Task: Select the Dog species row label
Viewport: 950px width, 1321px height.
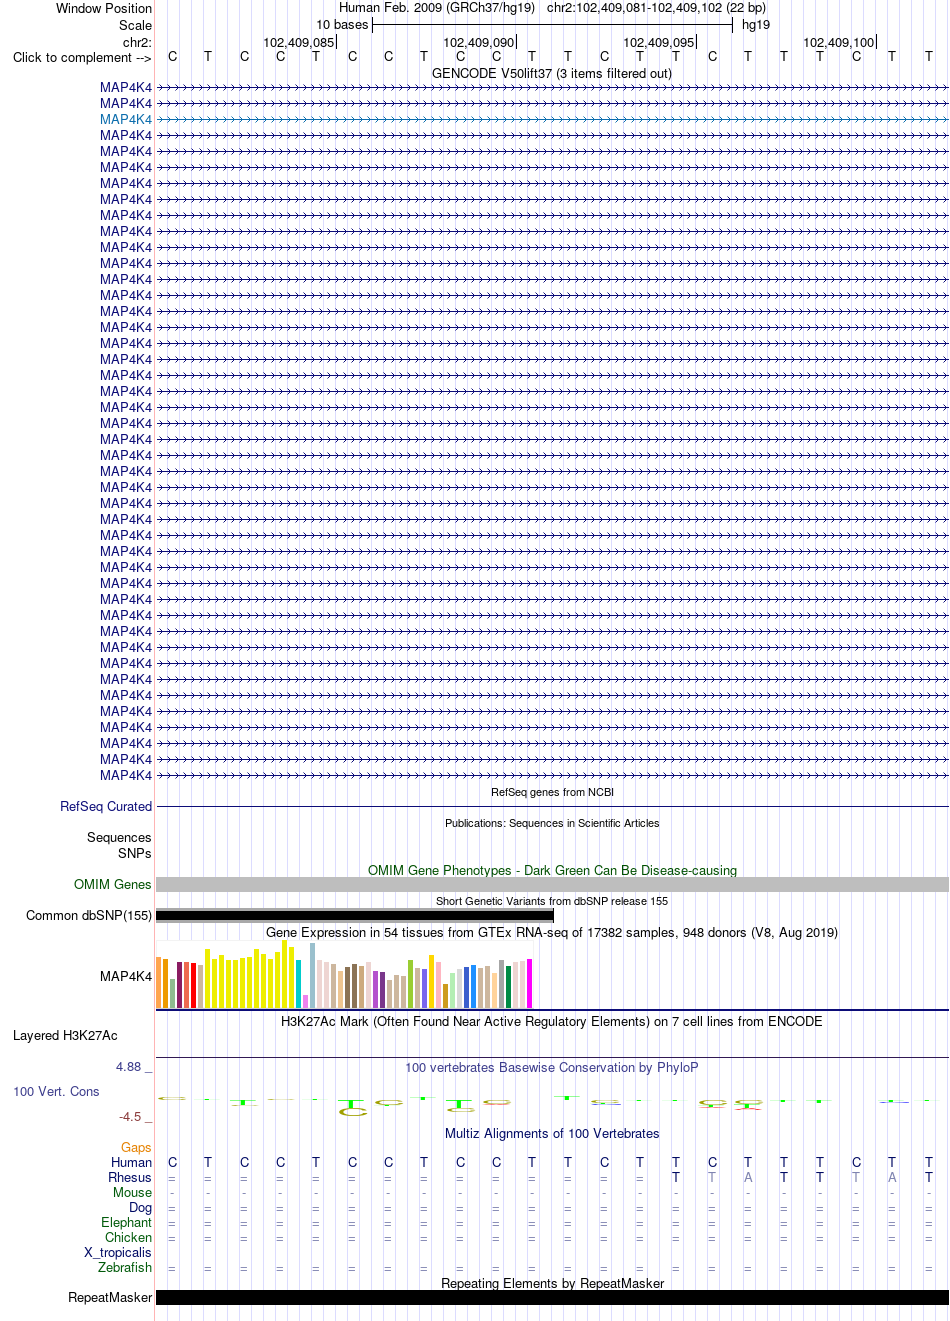Action: click(140, 1207)
